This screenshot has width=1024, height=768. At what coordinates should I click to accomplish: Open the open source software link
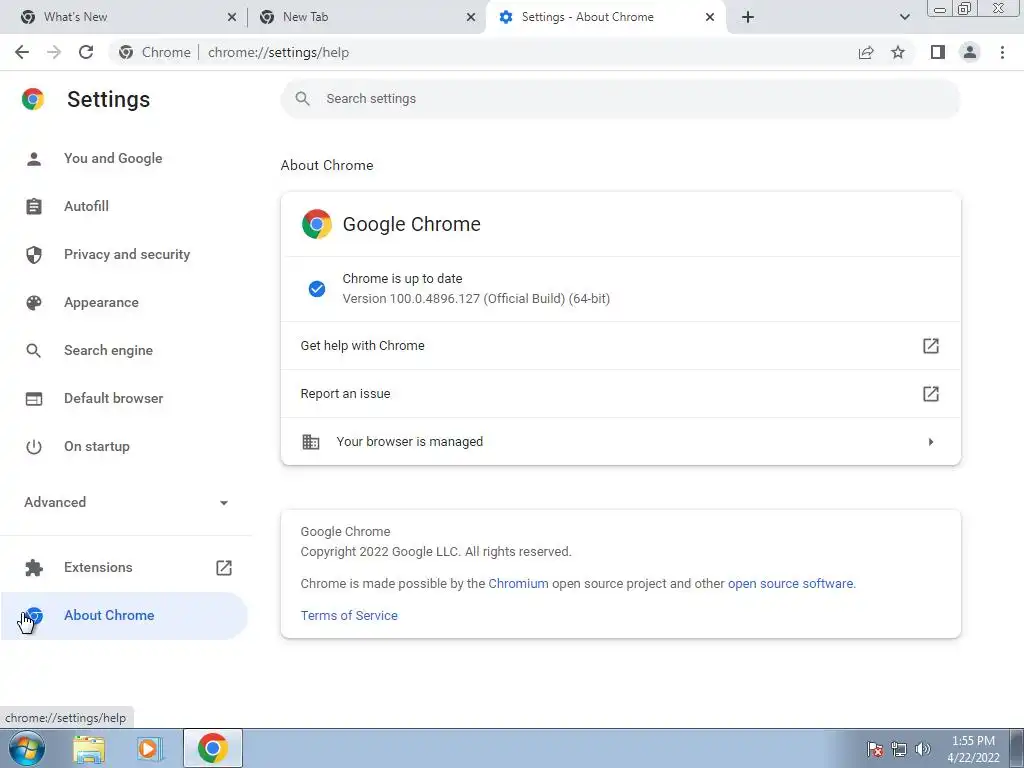[x=790, y=584]
